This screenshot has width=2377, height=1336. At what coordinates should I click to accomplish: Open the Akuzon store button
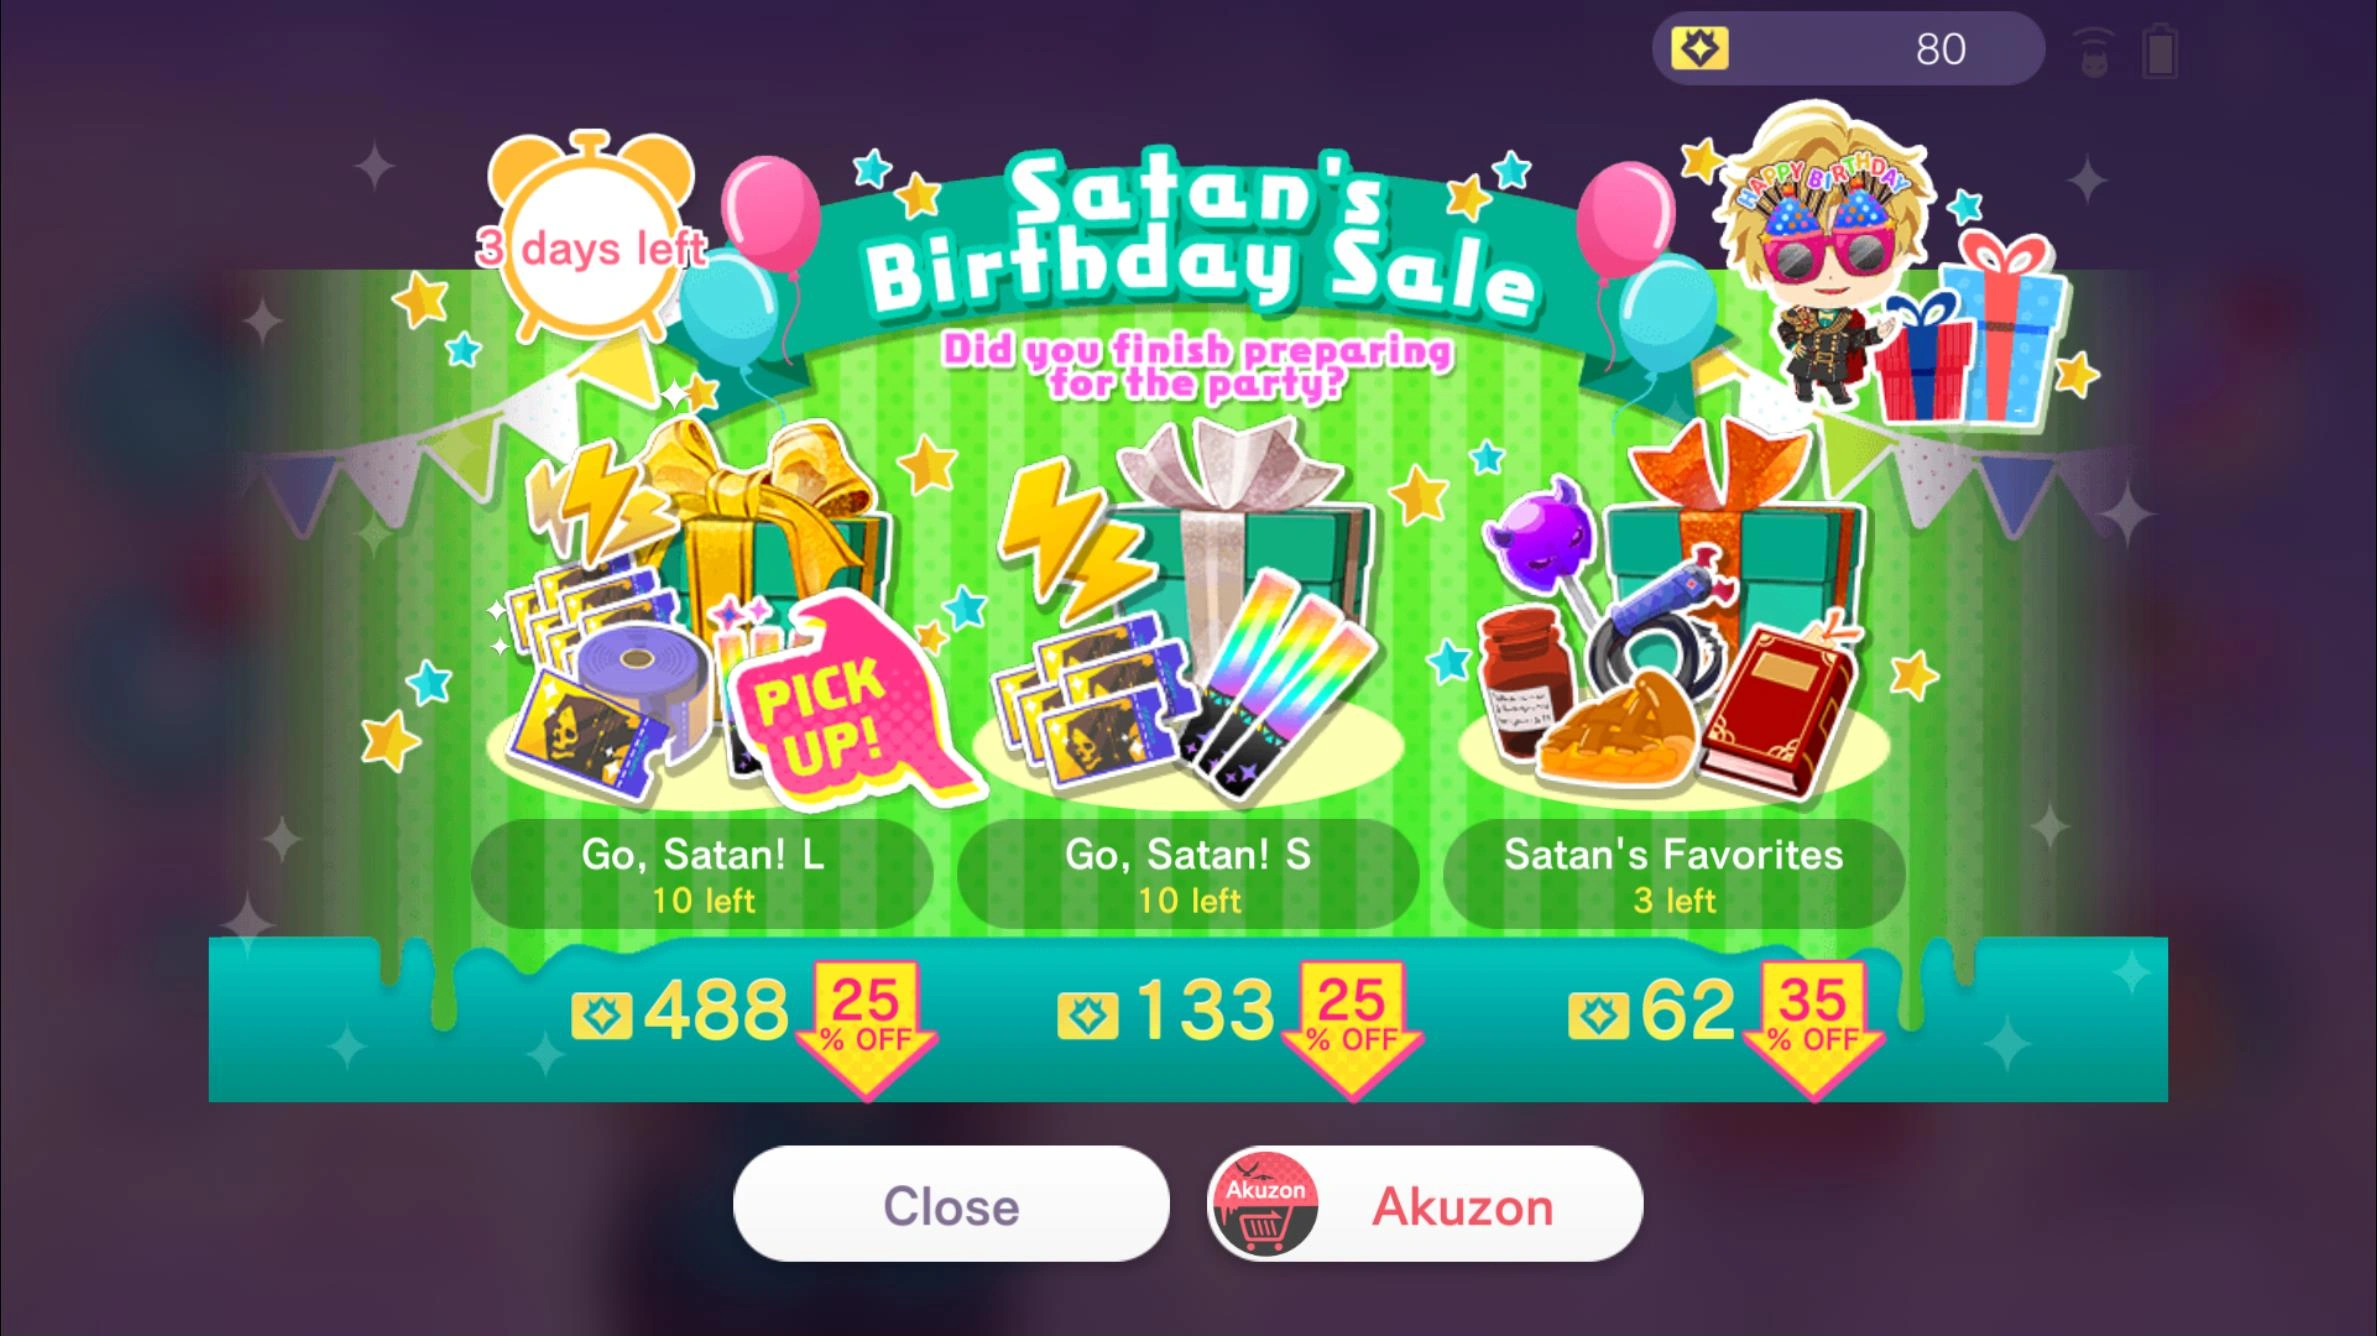[1425, 1204]
